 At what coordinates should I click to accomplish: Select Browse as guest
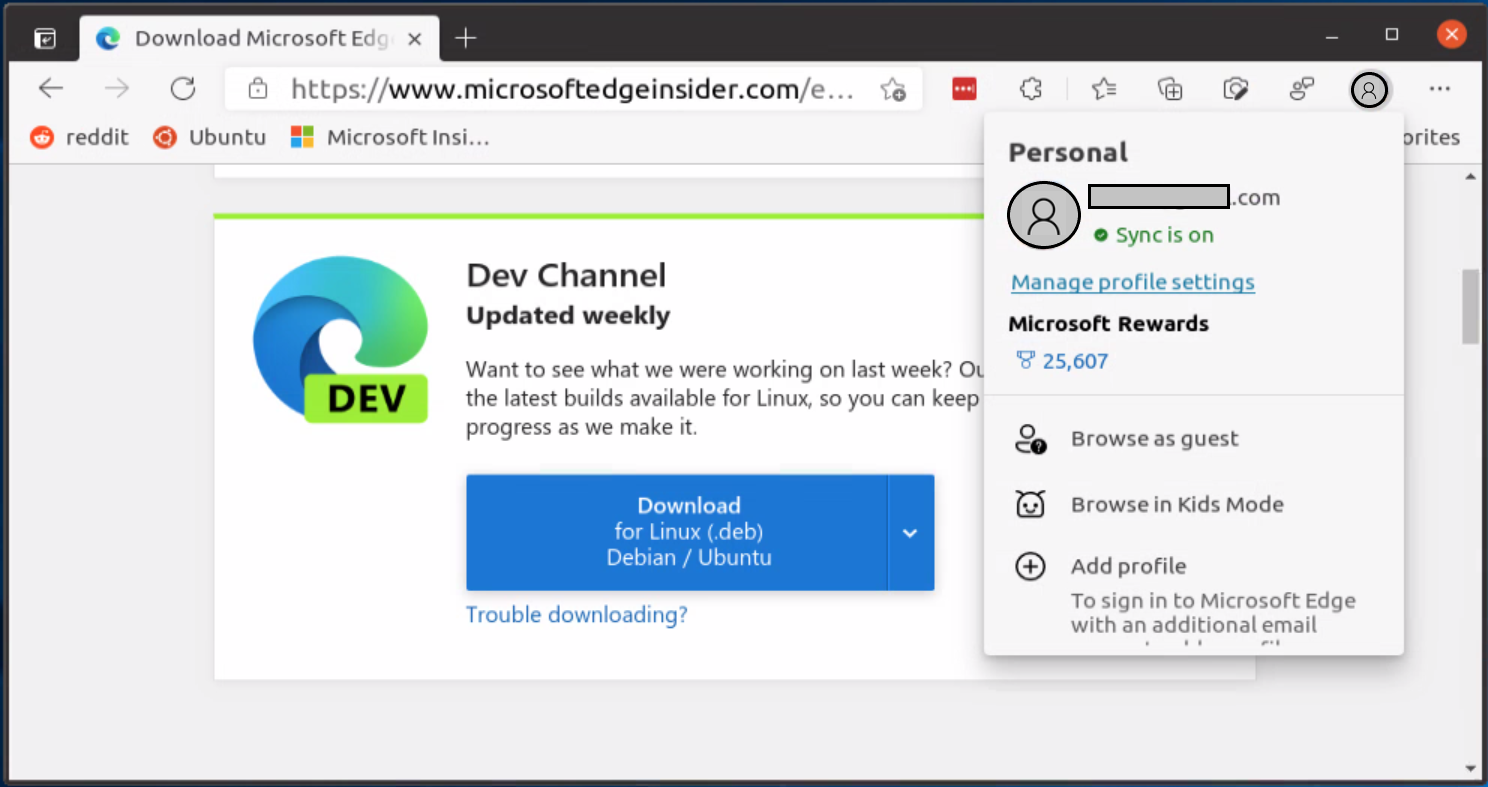(1154, 438)
